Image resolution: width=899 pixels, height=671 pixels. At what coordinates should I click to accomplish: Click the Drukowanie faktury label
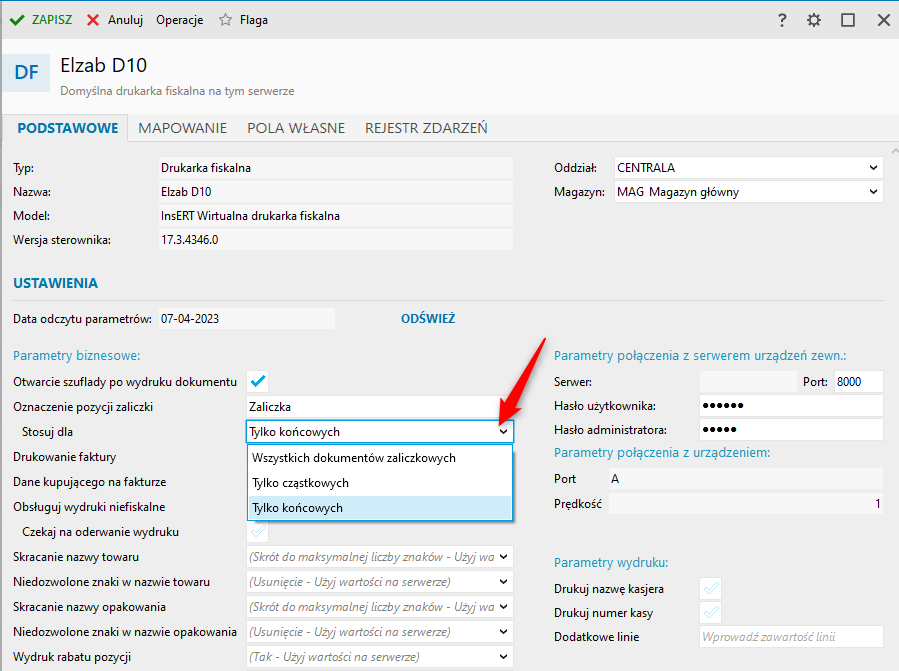click(x=65, y=457)
